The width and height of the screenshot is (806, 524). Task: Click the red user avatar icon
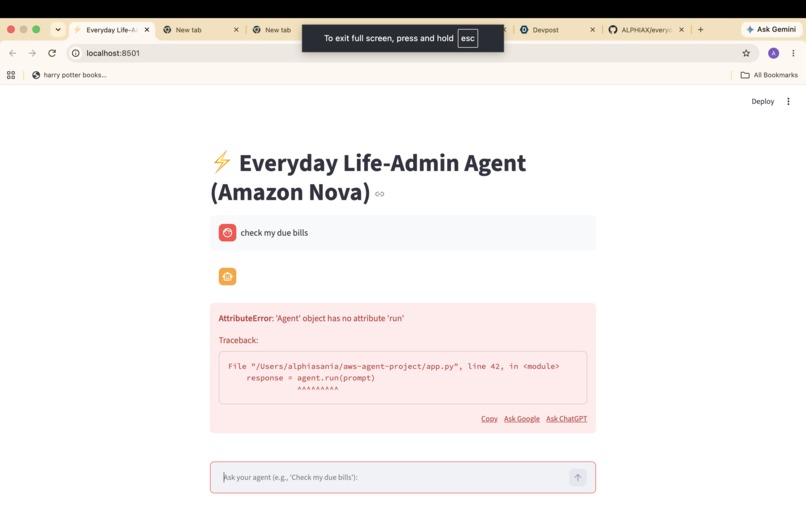click(227, 232)
